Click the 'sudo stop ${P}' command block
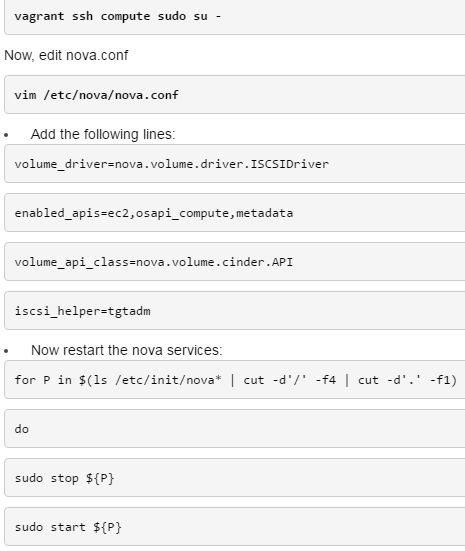 coord(234,478)
